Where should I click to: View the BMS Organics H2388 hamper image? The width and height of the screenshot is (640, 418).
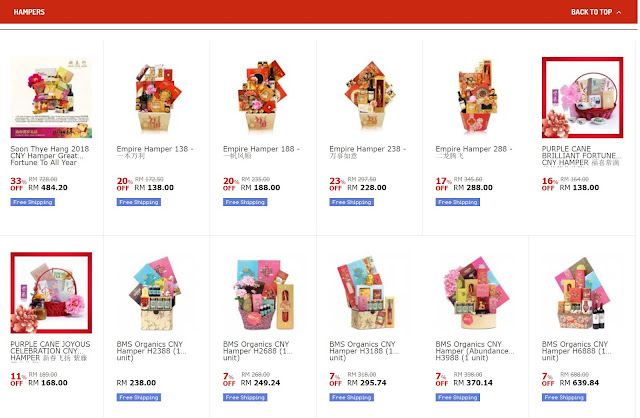click(157, 293)
